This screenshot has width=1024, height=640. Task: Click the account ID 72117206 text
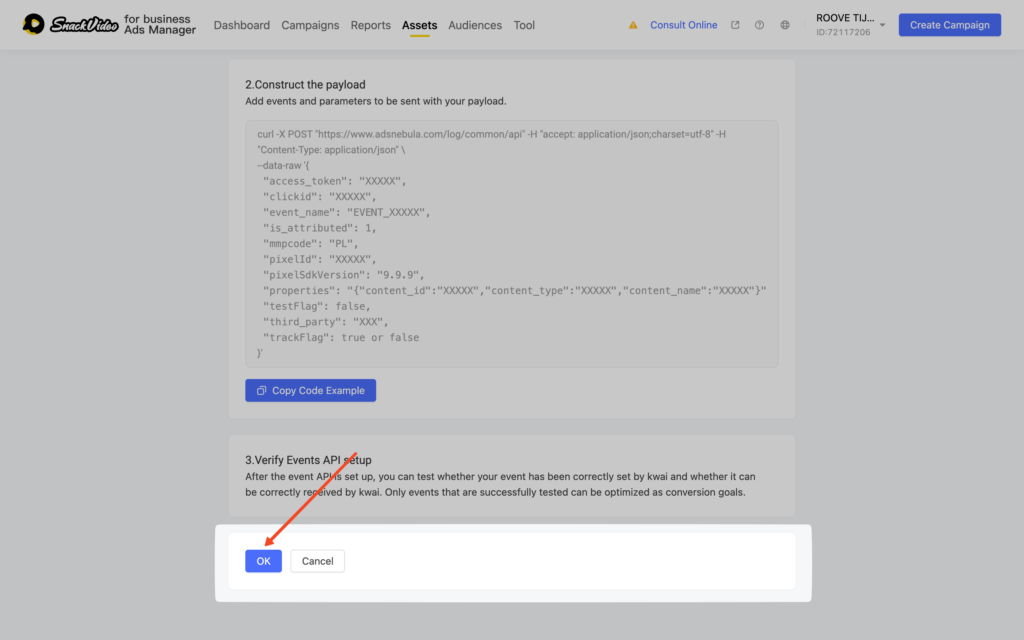pyautogui.click(x=843, y=32)
